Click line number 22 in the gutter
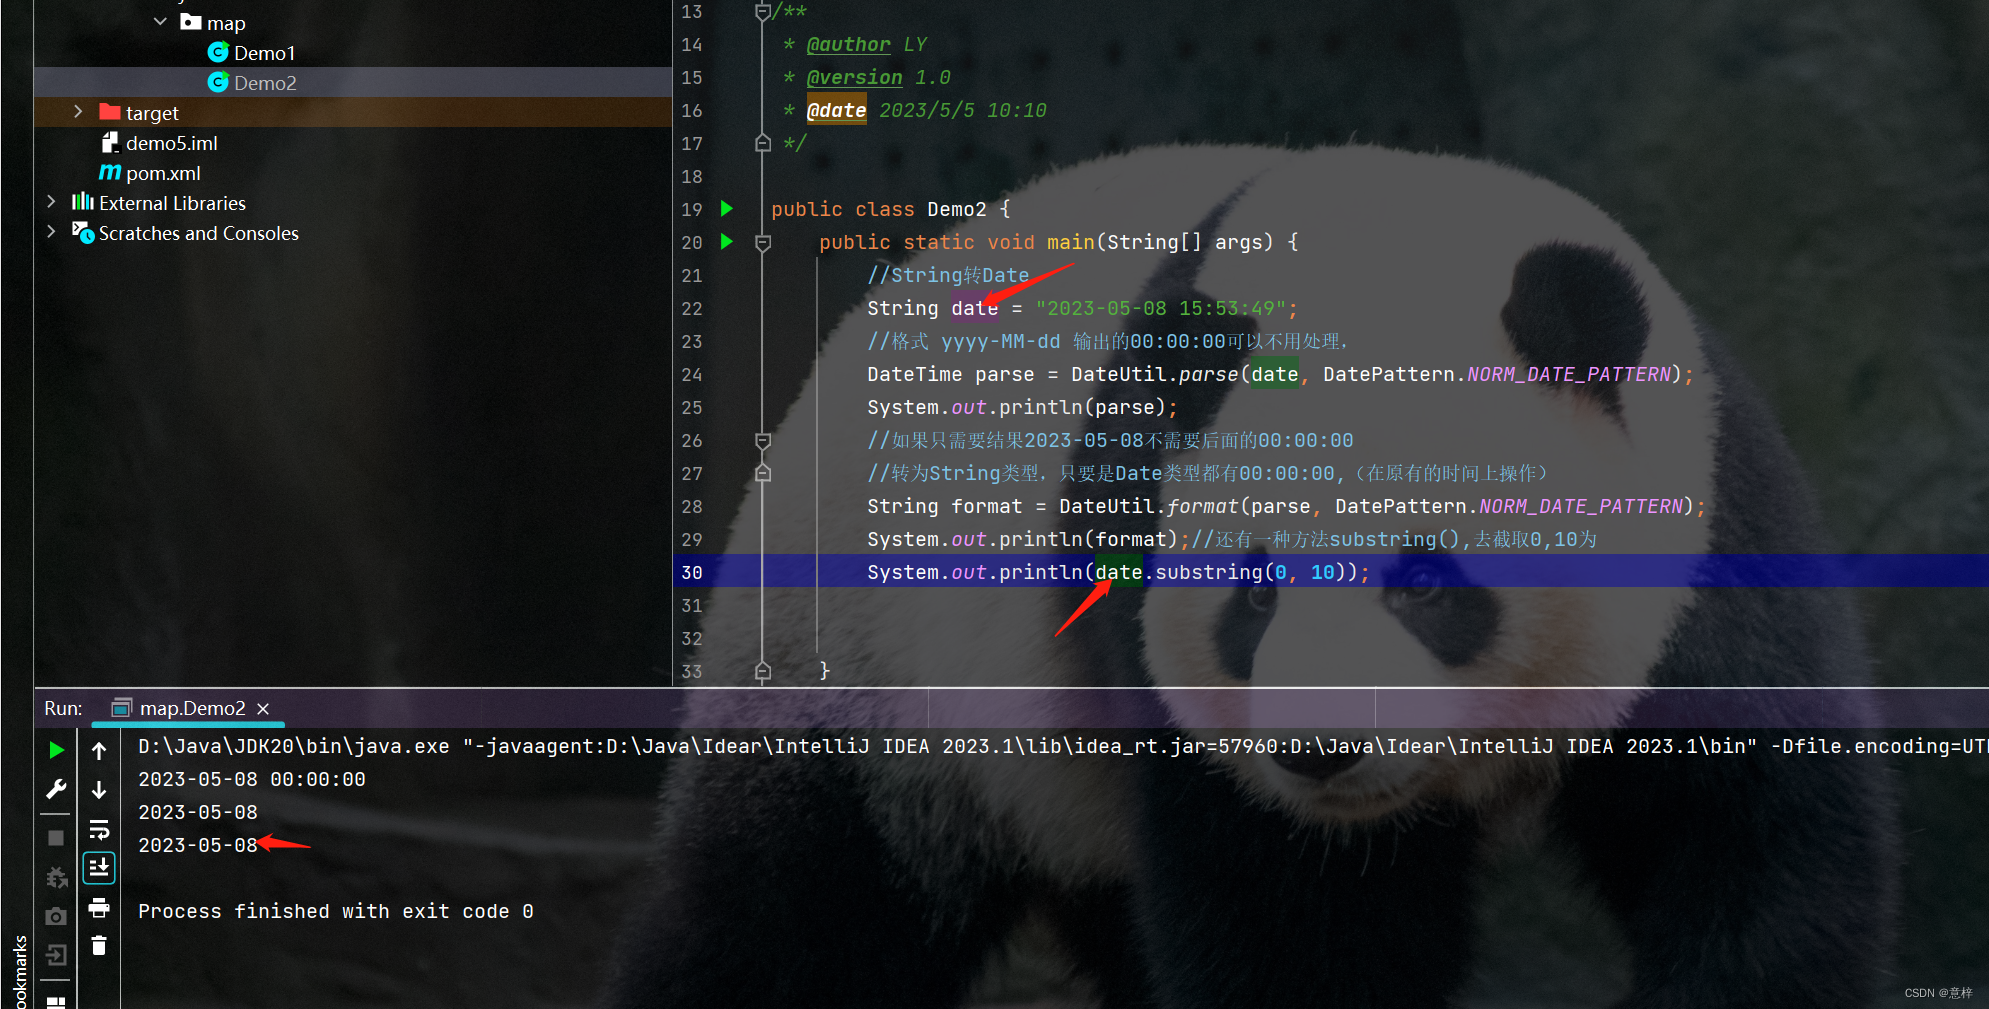Screen dimensions: 1989x1009 point(692,308)
